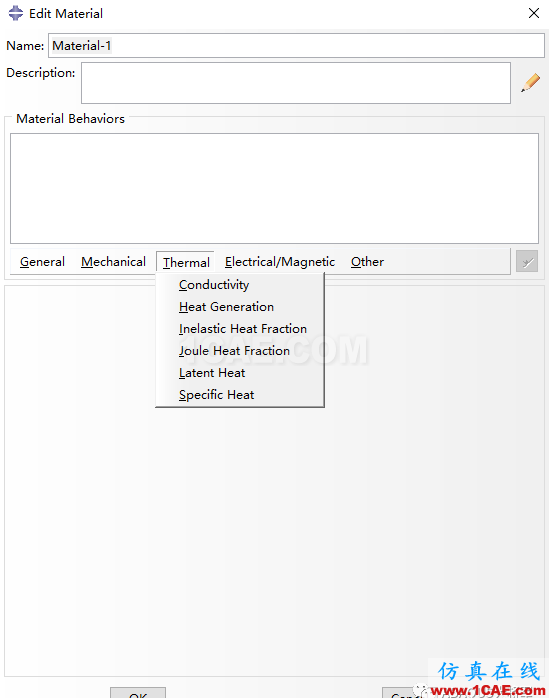Click the pencil edit description icon

tap(530, 83)
